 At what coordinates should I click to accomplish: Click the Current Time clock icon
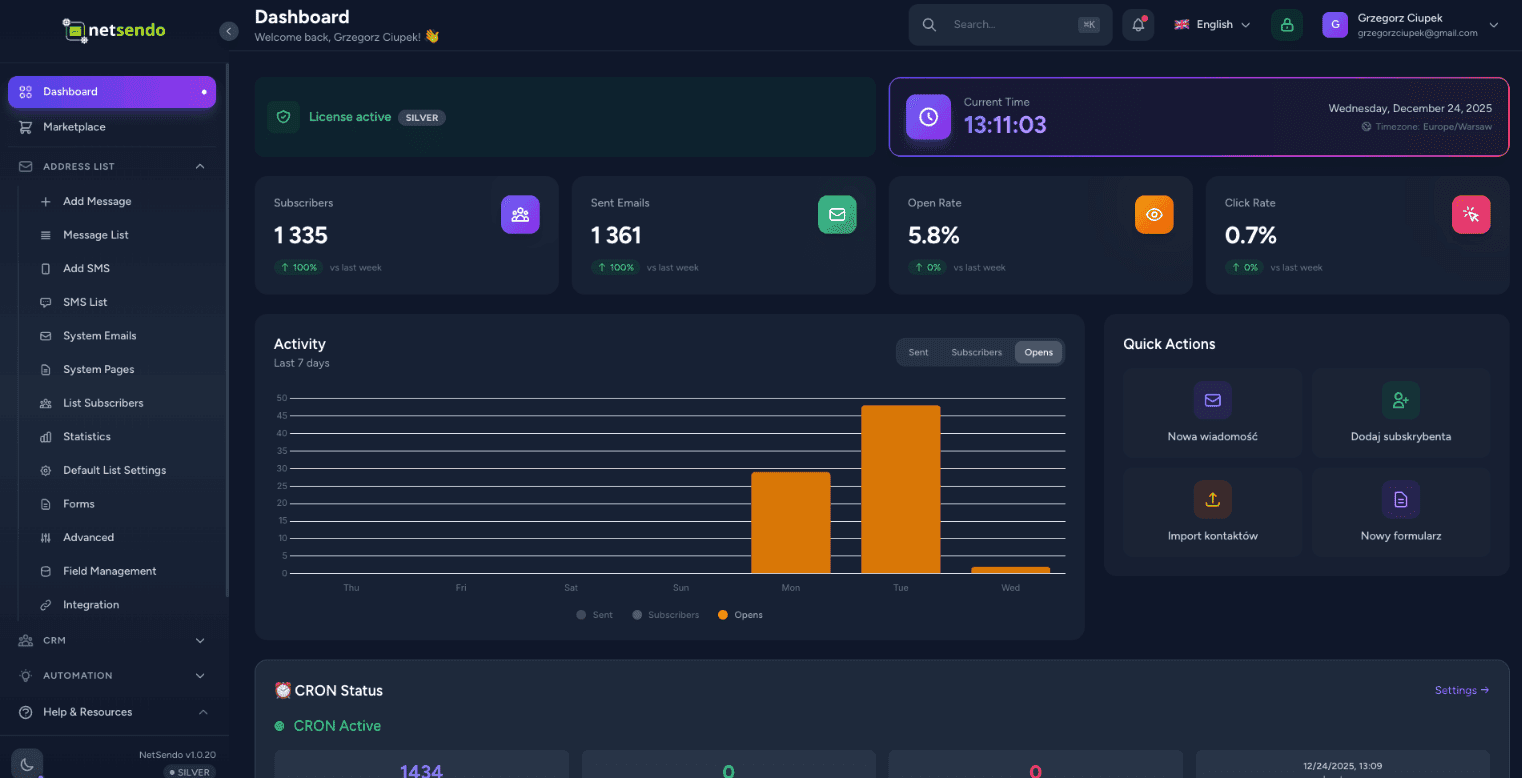tap(928, 117)
